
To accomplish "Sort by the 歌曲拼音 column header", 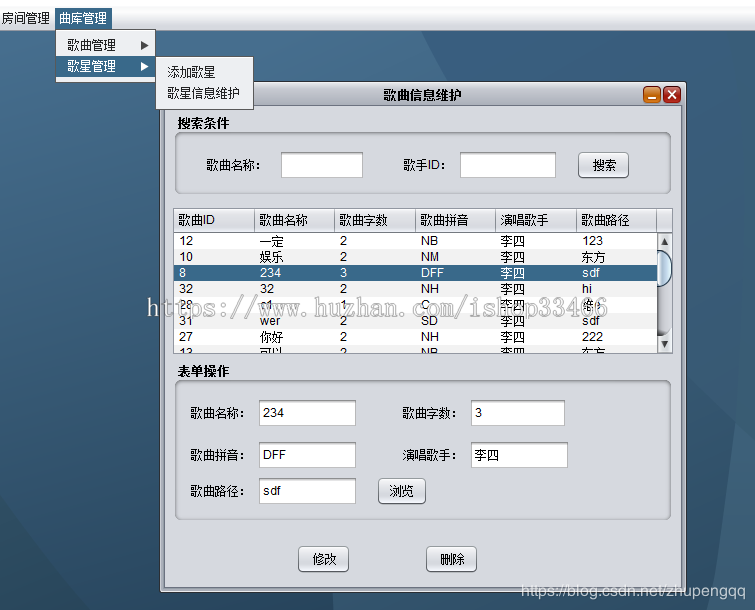I will click(x=455, y=221).
